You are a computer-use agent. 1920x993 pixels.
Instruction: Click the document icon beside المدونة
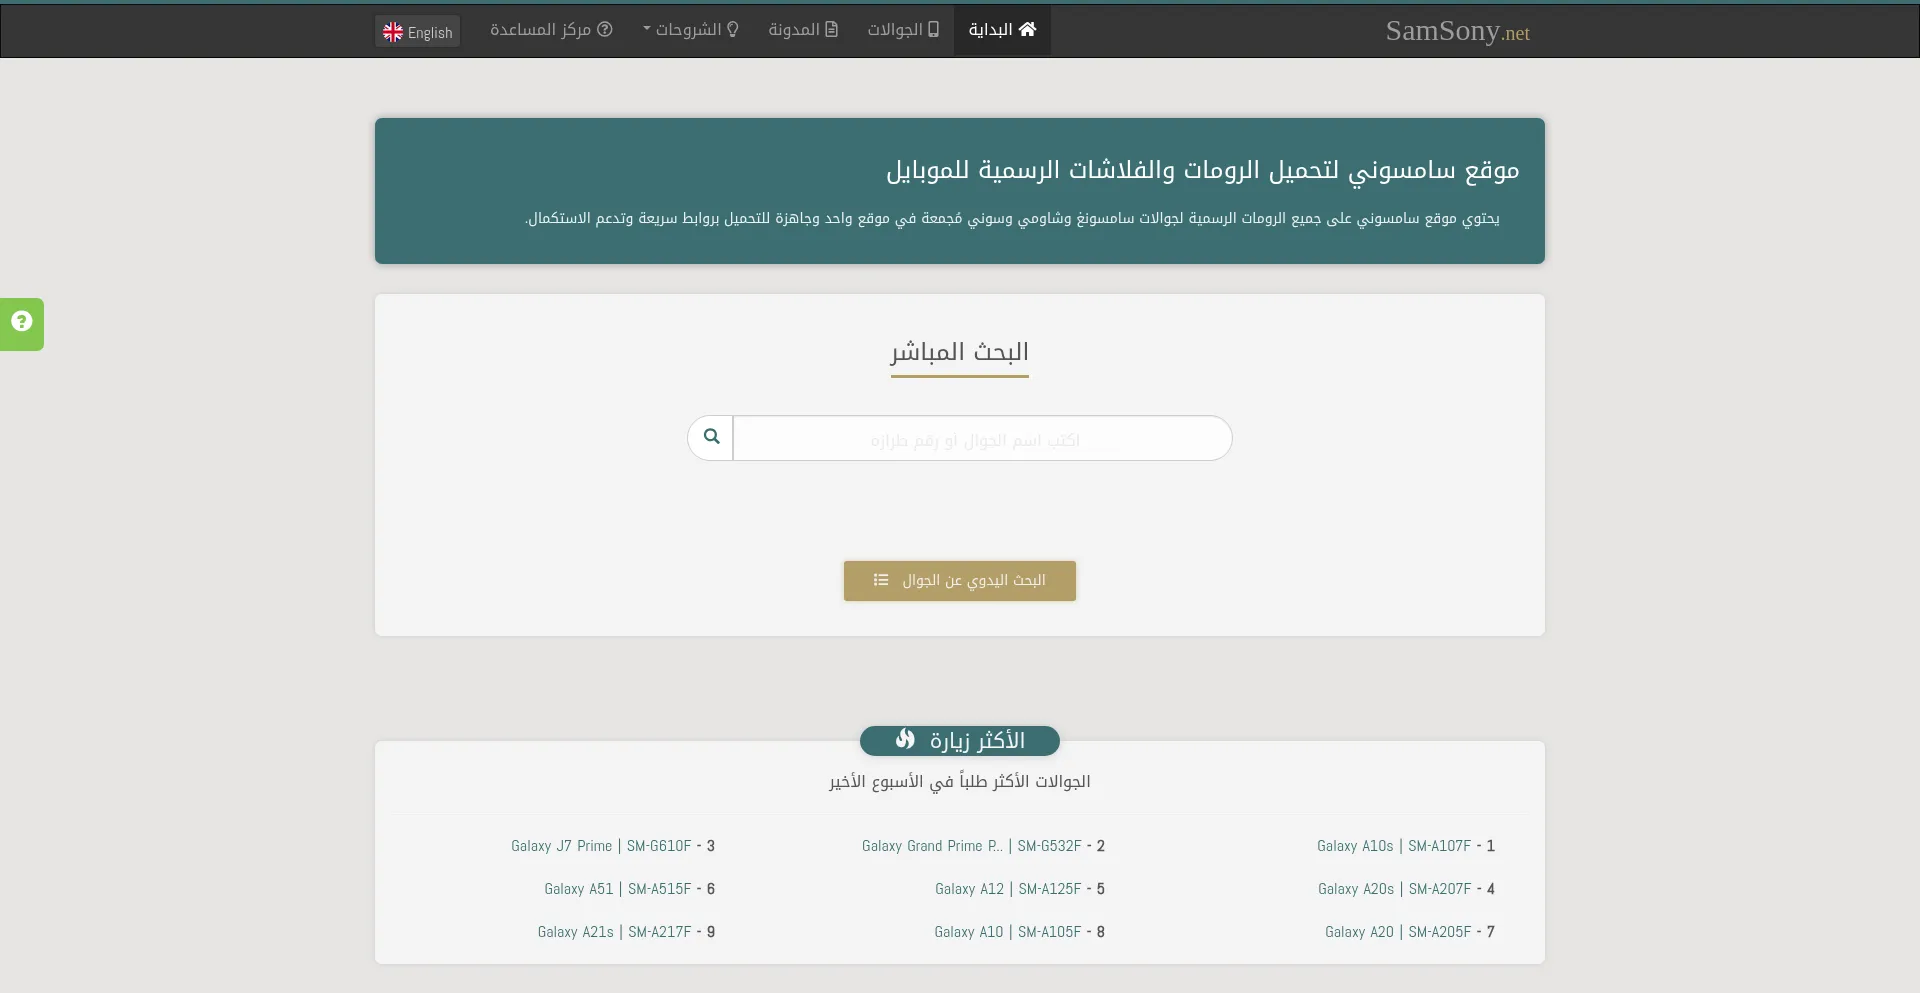tap(831, 29)
